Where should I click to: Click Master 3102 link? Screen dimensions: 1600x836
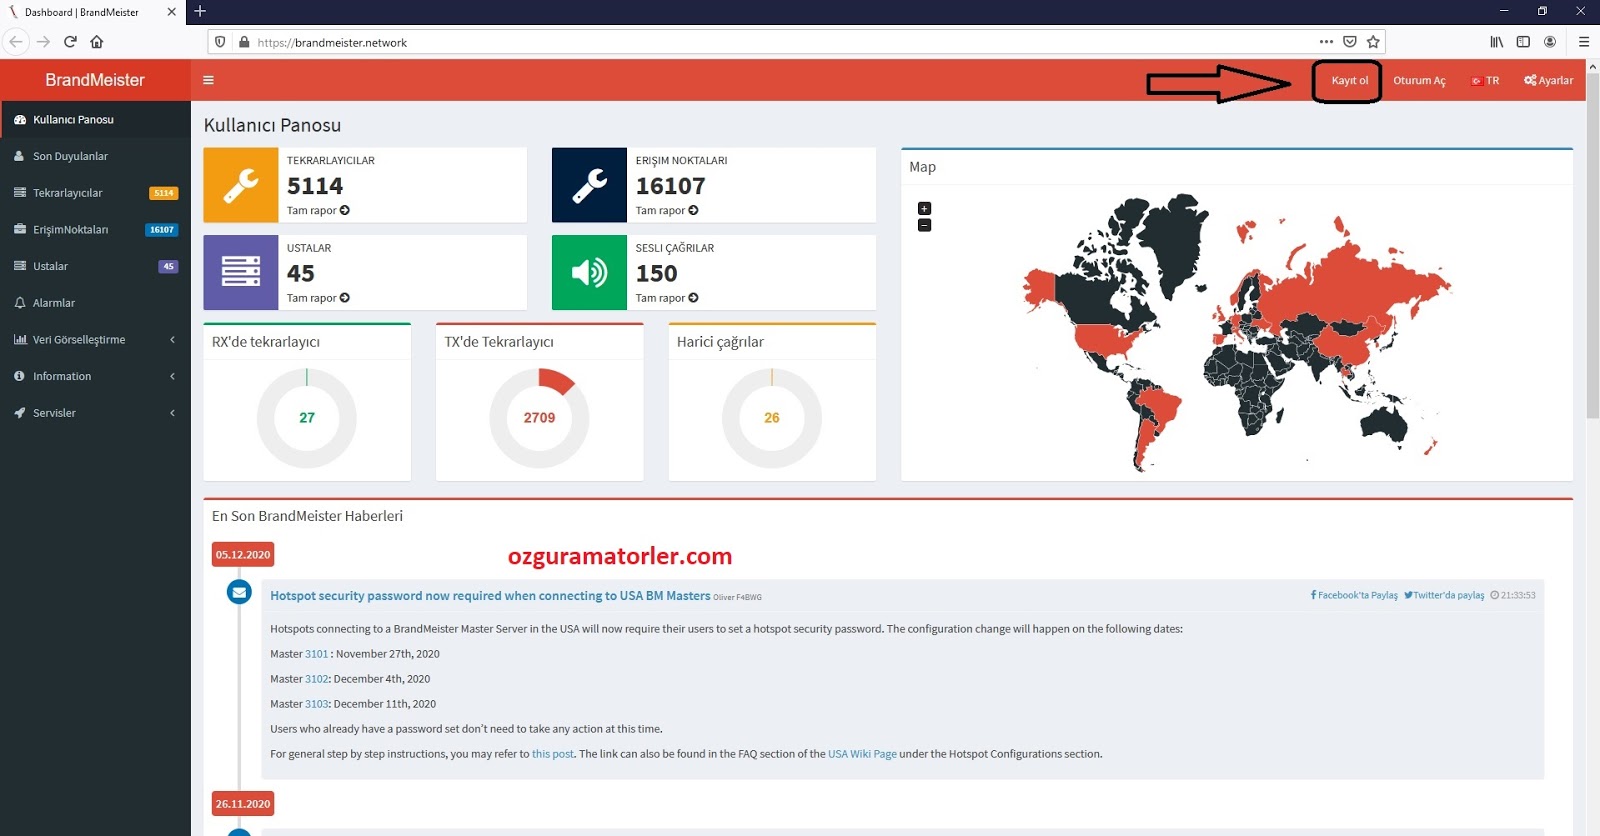click(316, 679)
